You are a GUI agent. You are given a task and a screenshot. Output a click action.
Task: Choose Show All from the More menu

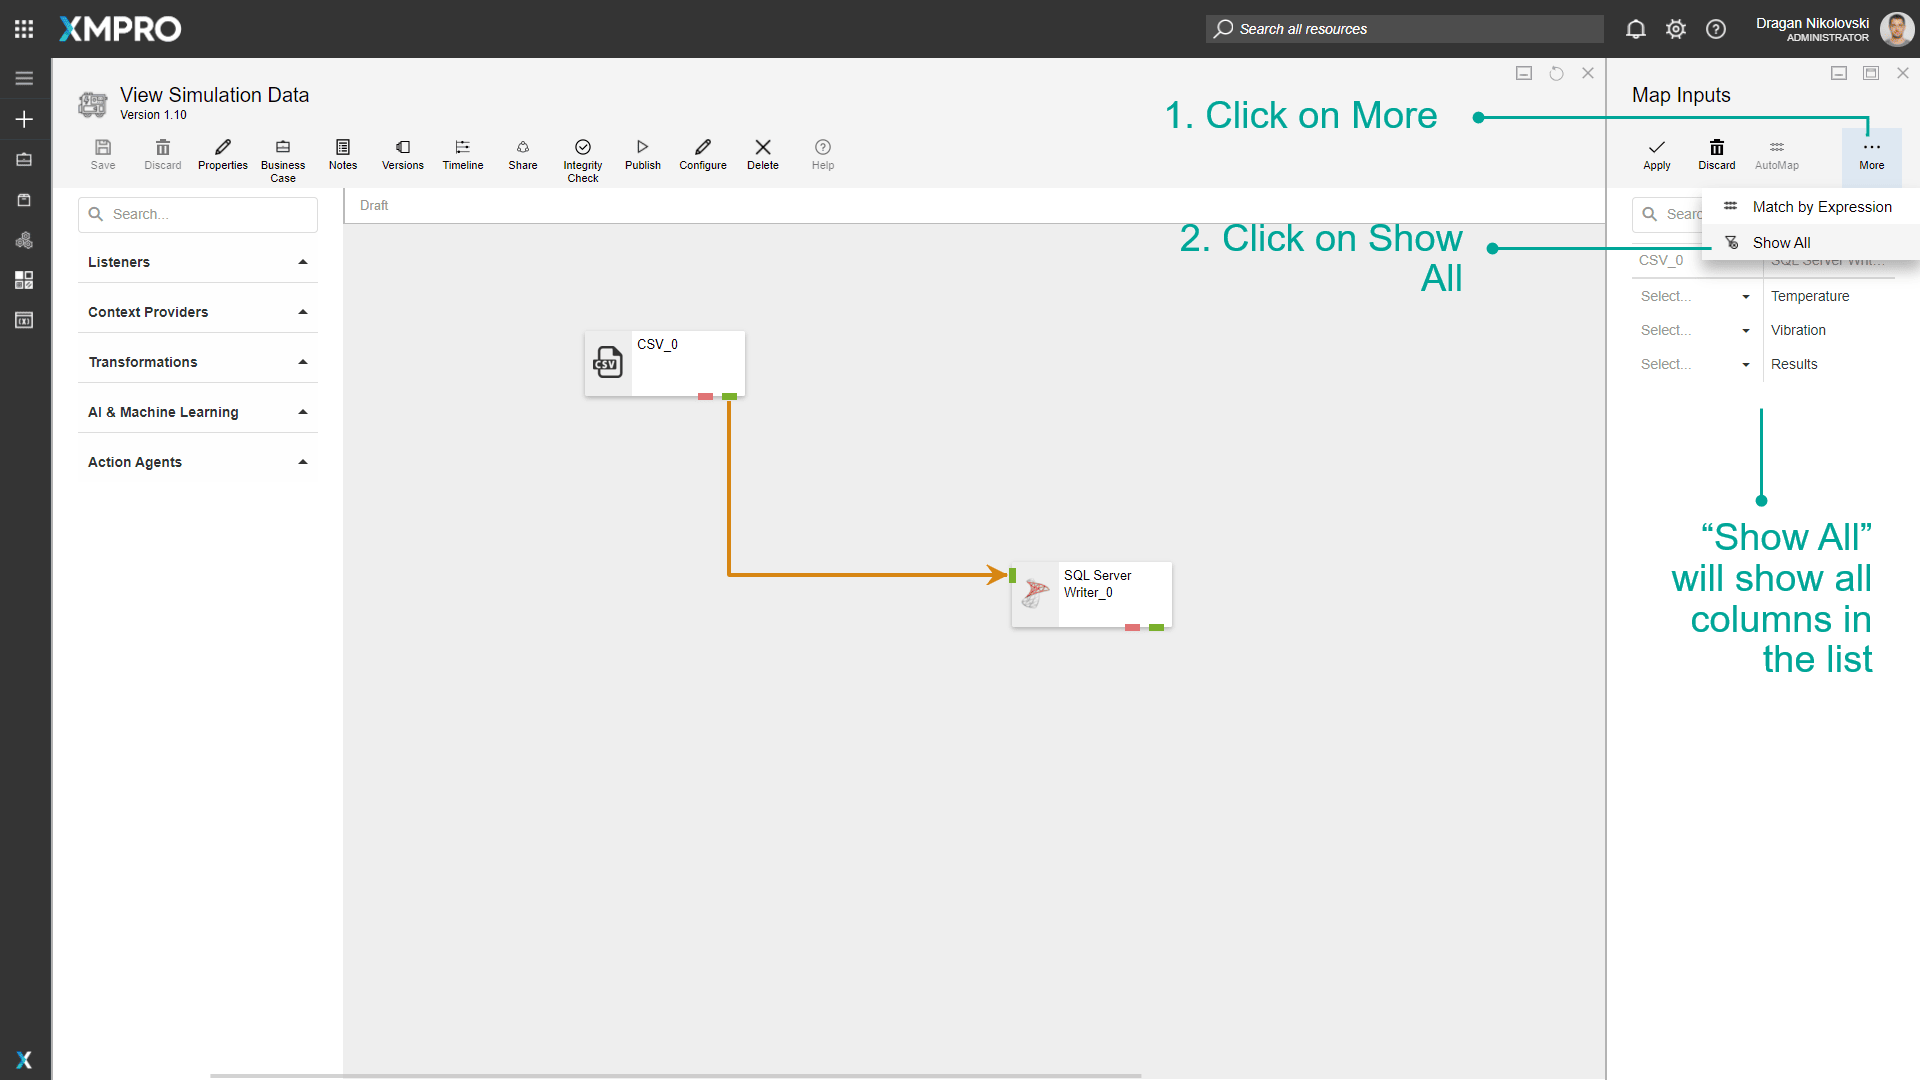[1781, 243]
